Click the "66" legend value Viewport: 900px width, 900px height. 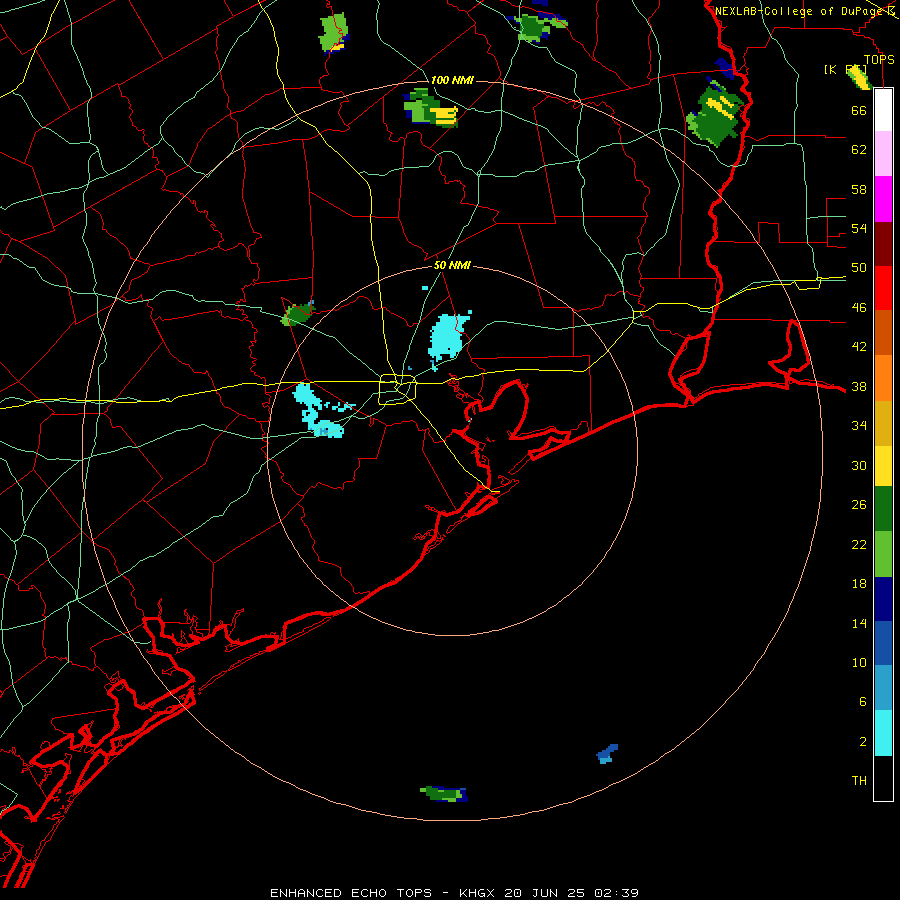click(859, 111)
